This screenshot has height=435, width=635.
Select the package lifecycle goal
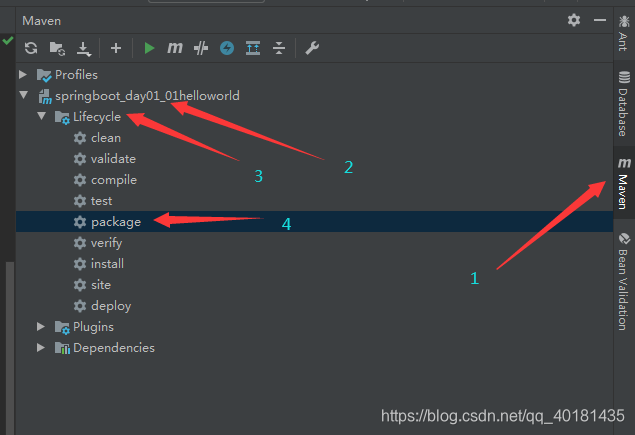click(x=314, y=222)
